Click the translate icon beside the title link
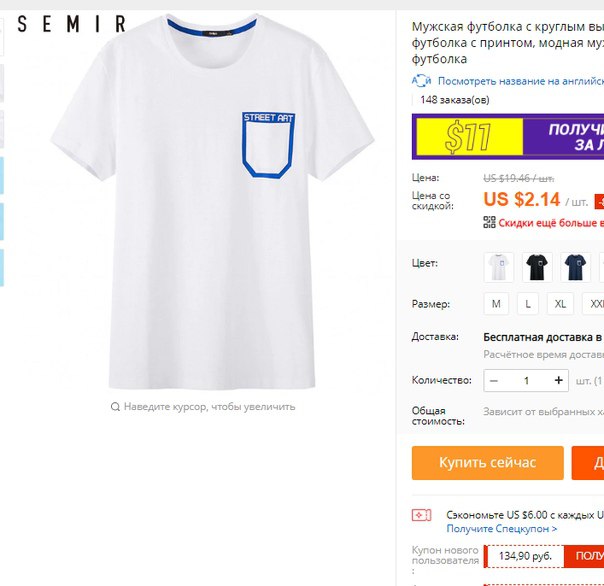The image size is (604, 586). pyautogui.click(x=421, y=81)
